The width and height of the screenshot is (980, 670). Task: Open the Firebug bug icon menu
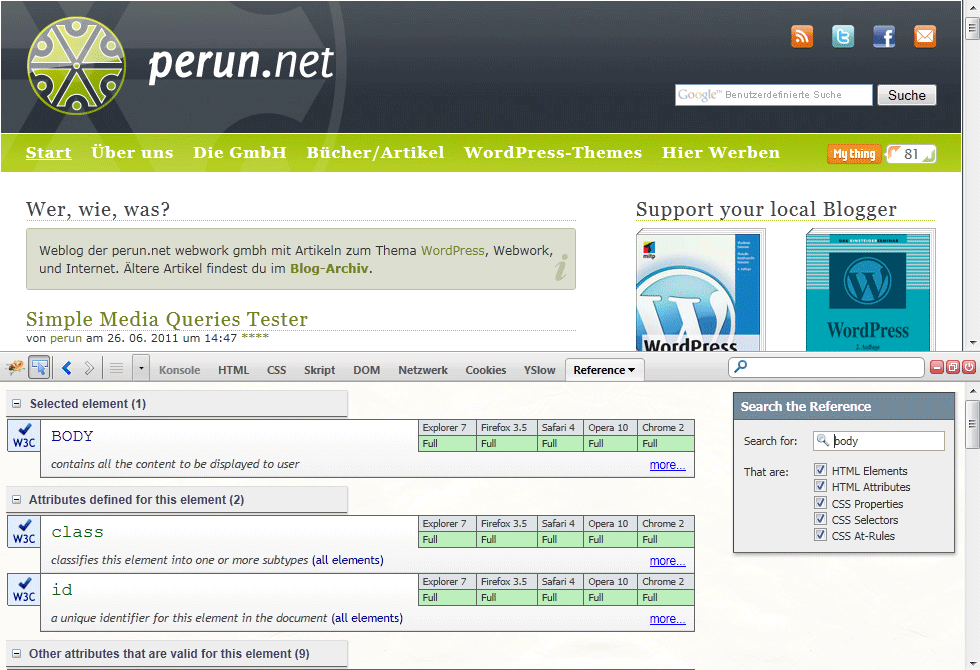click(15, 368)
